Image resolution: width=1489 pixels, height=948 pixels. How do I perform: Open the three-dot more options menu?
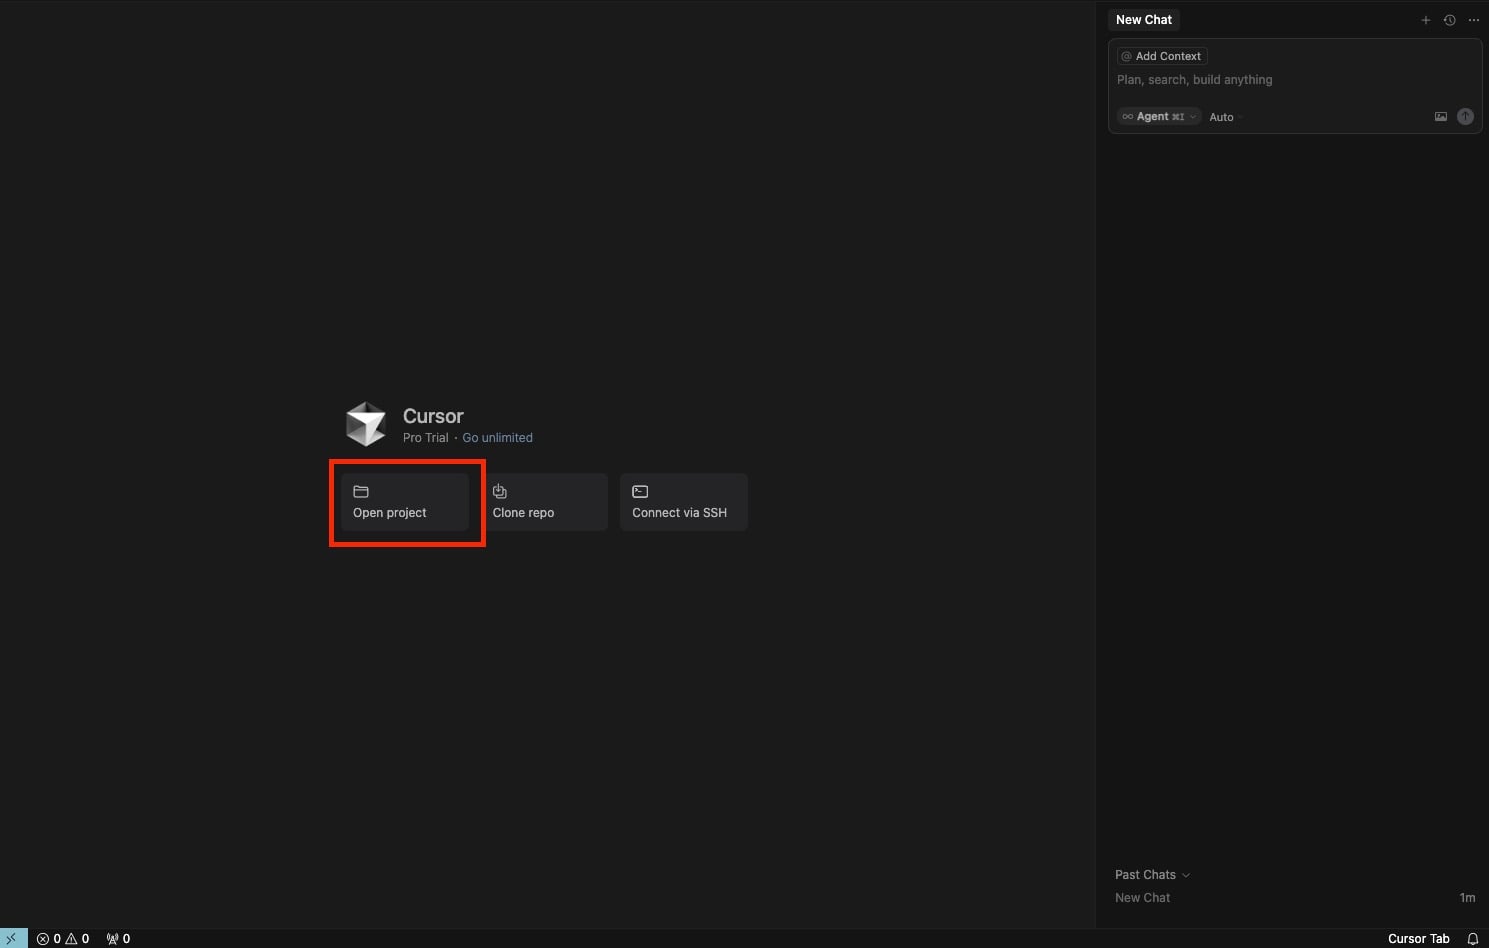tap(1473, 20)
